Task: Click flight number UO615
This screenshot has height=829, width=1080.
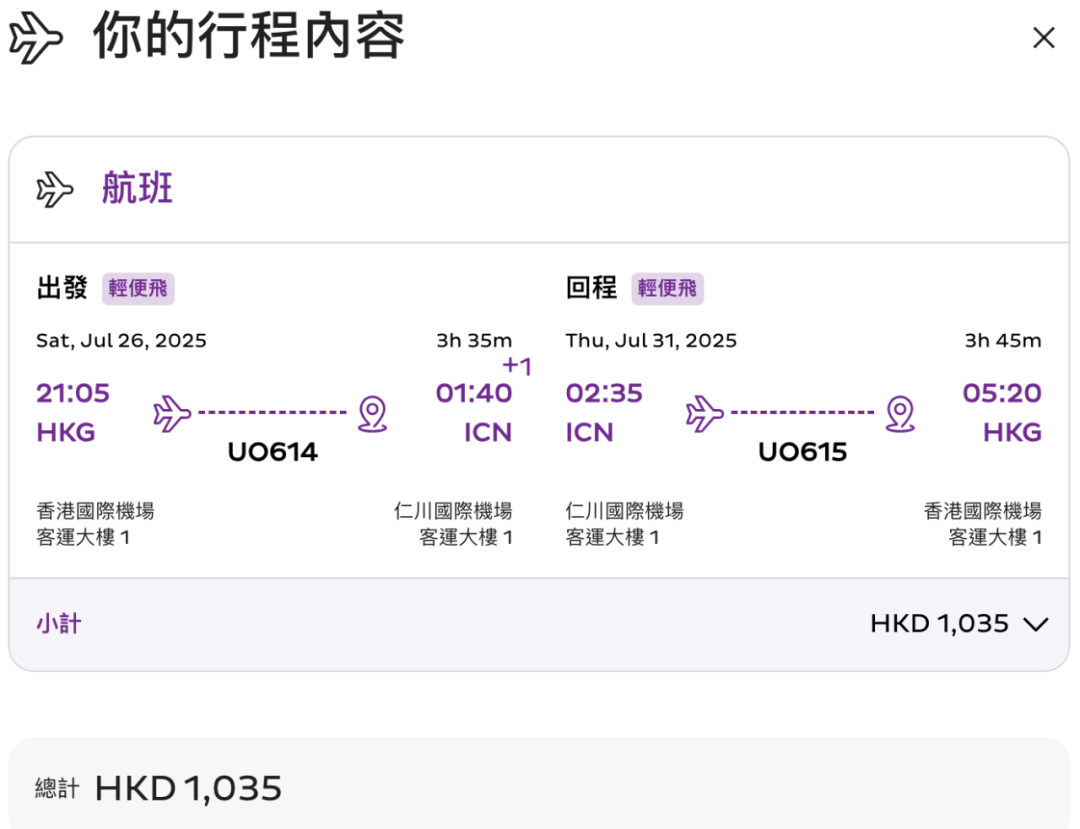Action: pyautogui.click(x=802, y=452)
